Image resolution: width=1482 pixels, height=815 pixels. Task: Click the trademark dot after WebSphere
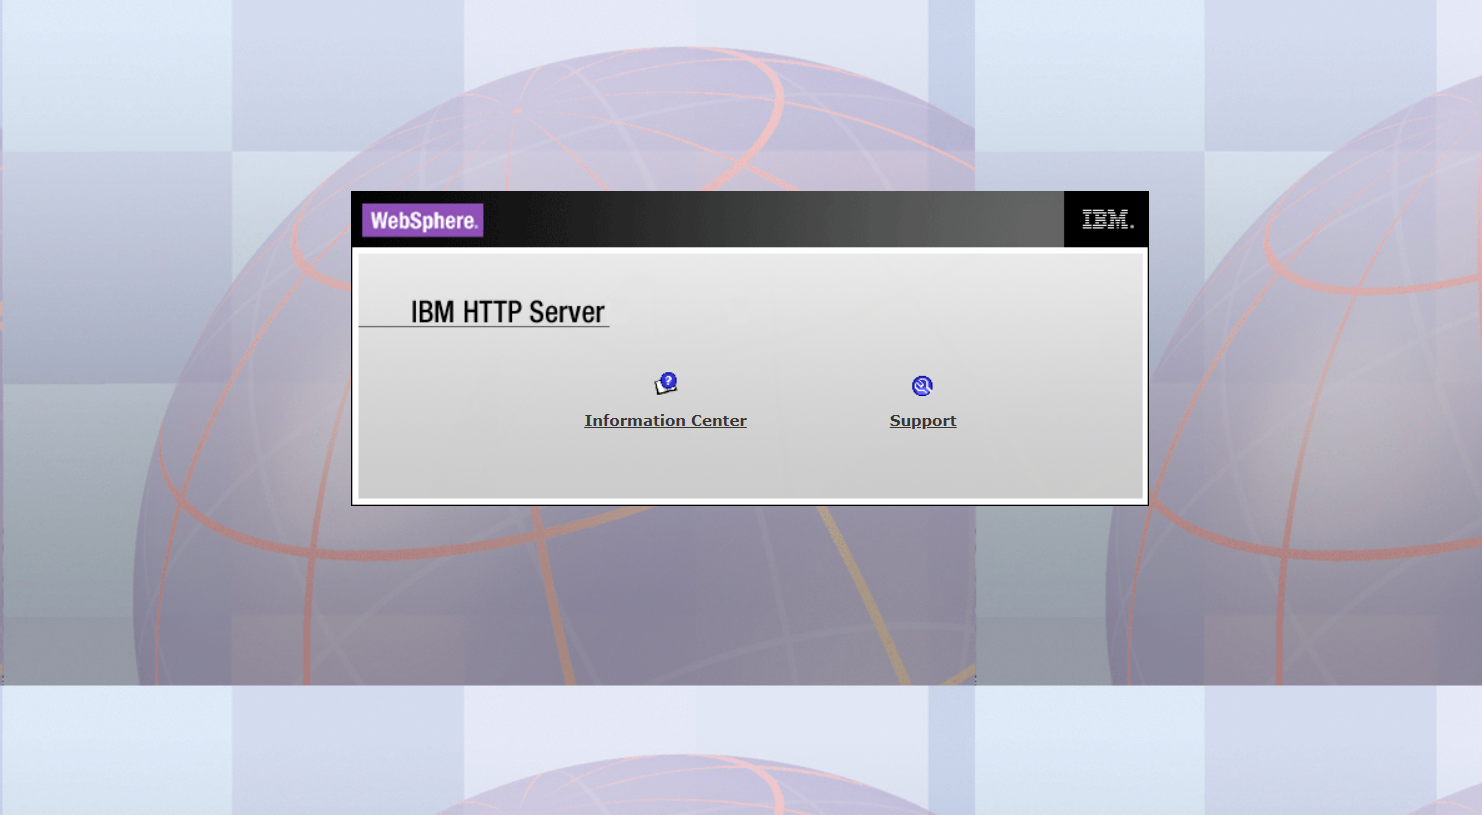click(x=478, y=226)
